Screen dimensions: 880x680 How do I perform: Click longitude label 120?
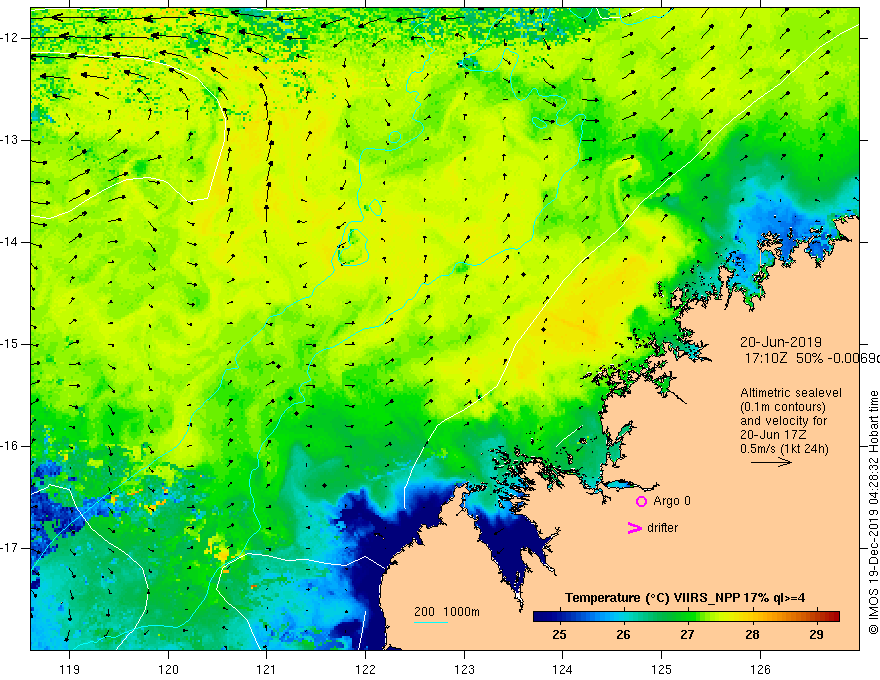pyautogui.click(x=168, y=669)
